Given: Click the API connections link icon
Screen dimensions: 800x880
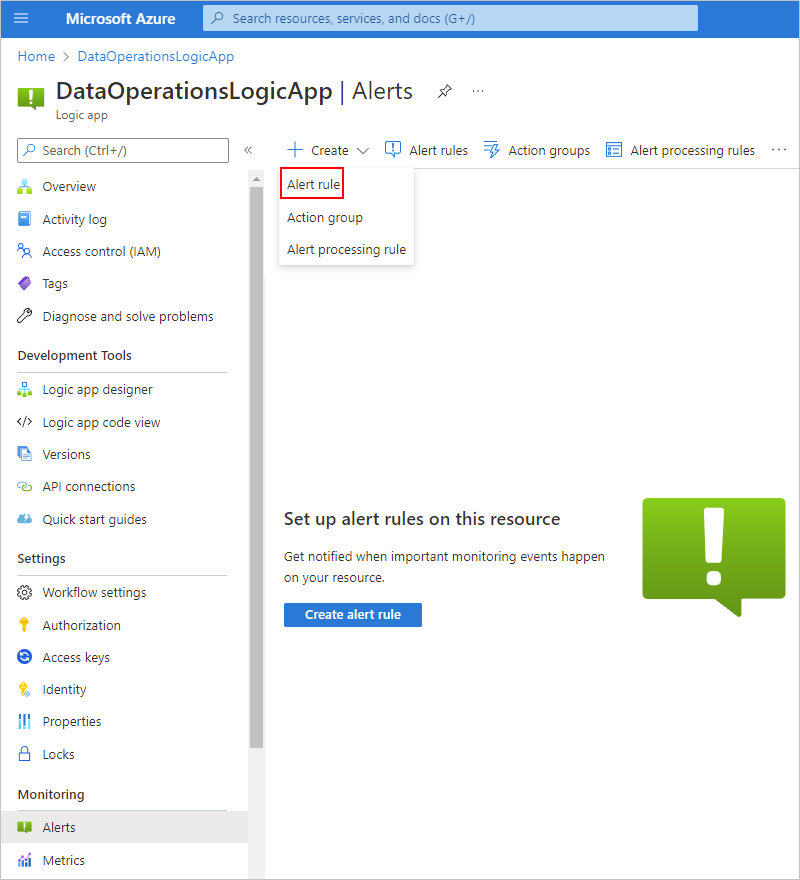Looking at the screenshot, I should (x=25, y=486).
